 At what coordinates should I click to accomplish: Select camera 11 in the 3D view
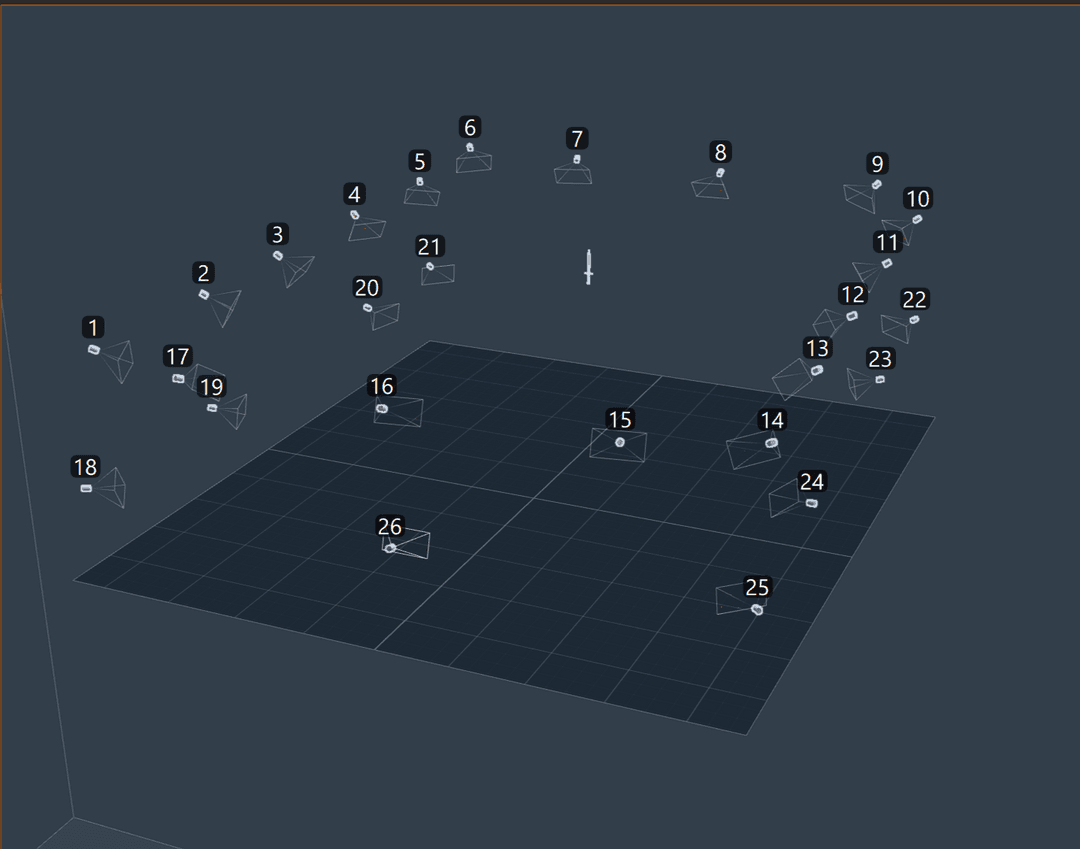coord(887,264)
